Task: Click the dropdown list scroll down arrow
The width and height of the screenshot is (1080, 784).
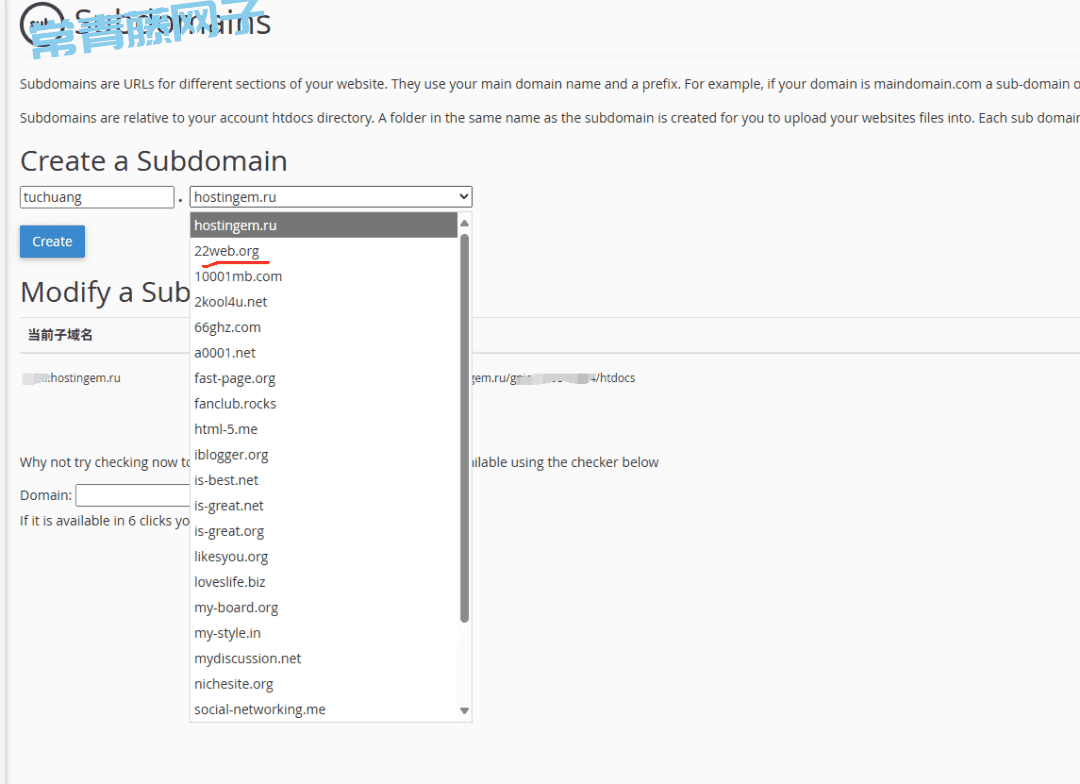Action: pos(464,710)
